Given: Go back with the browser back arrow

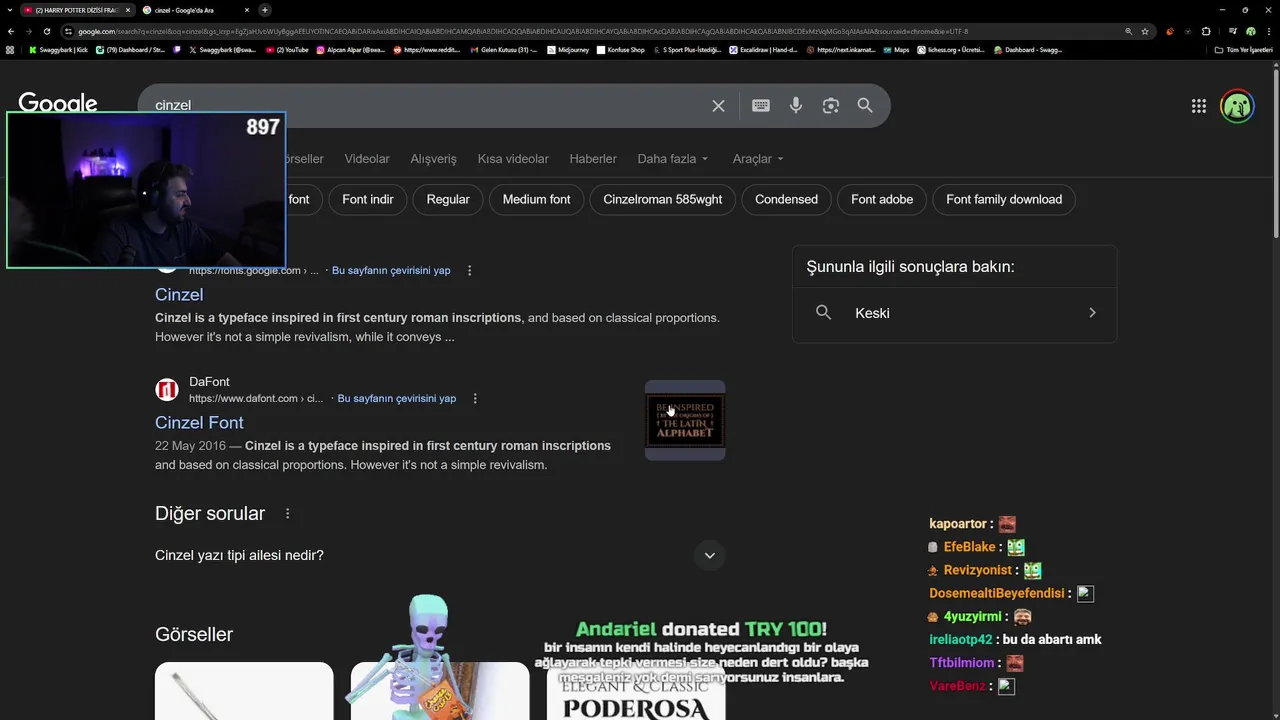Looking at the screenshot, I should (x=11, y=31).
